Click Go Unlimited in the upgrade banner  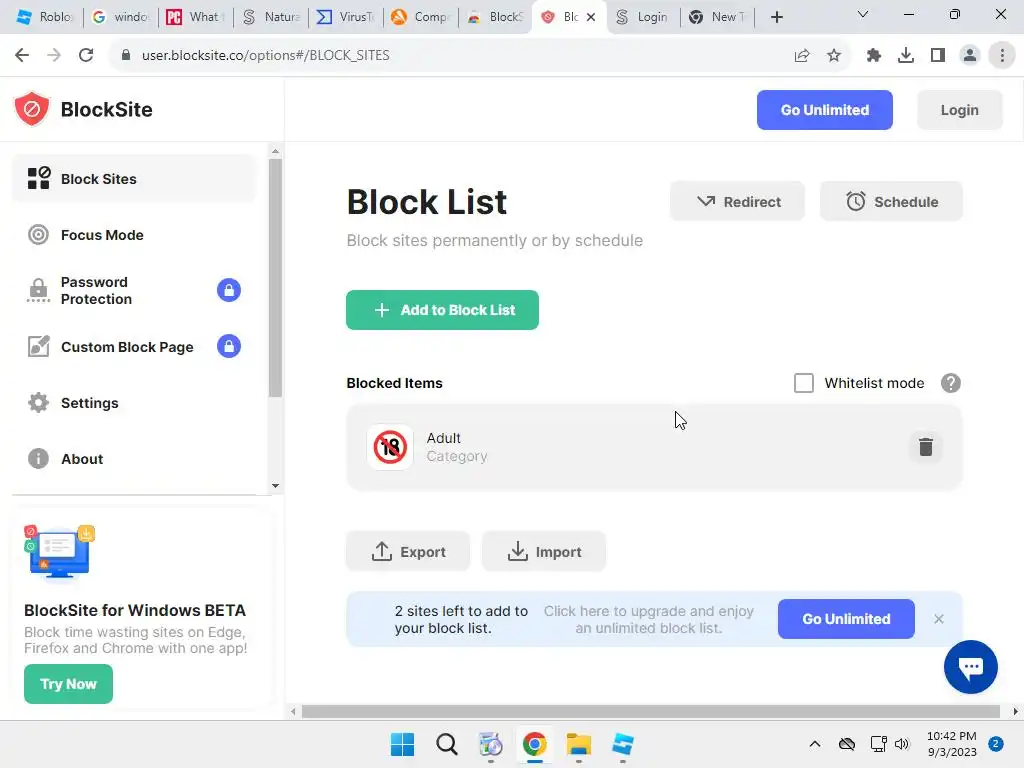click(x=846, y=618)
